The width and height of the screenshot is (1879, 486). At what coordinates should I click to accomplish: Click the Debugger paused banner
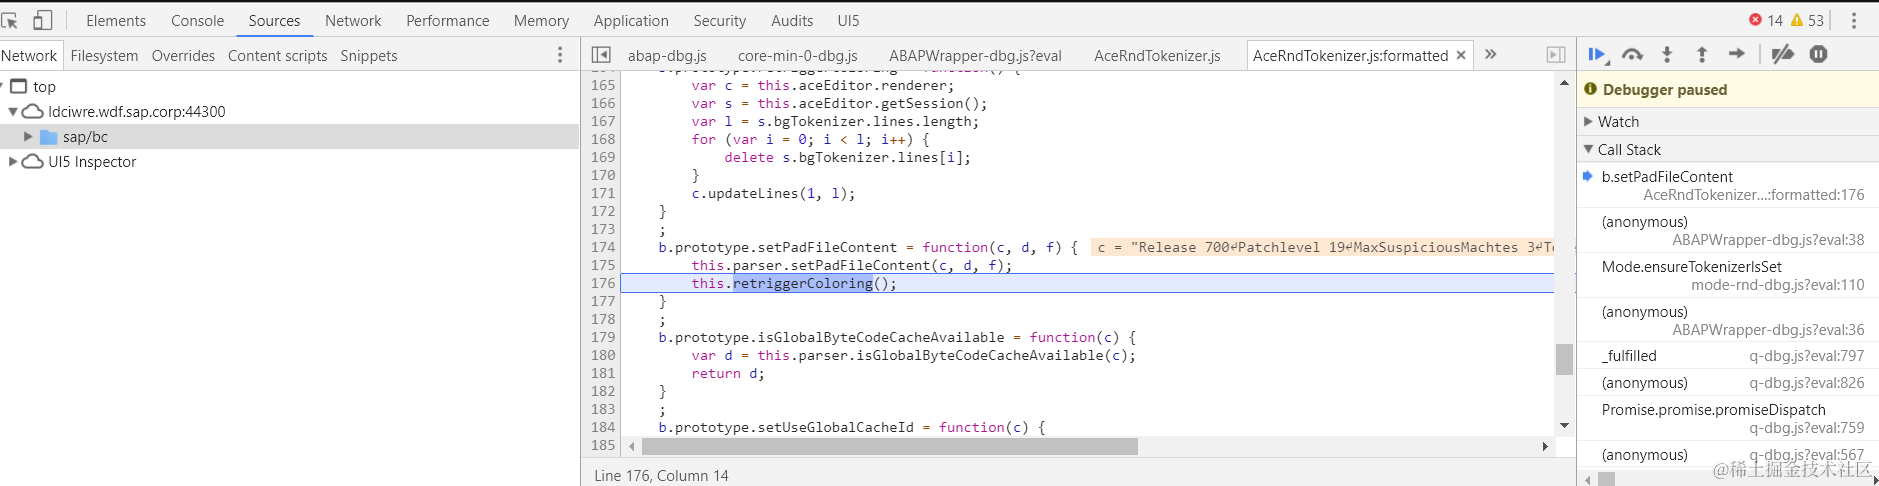(x=1728, y=89)
